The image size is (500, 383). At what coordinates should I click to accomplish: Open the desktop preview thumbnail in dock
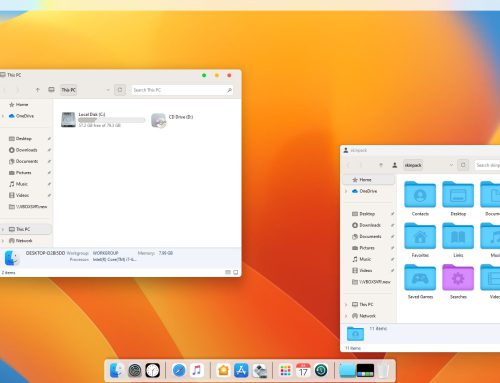coord(365,371)
